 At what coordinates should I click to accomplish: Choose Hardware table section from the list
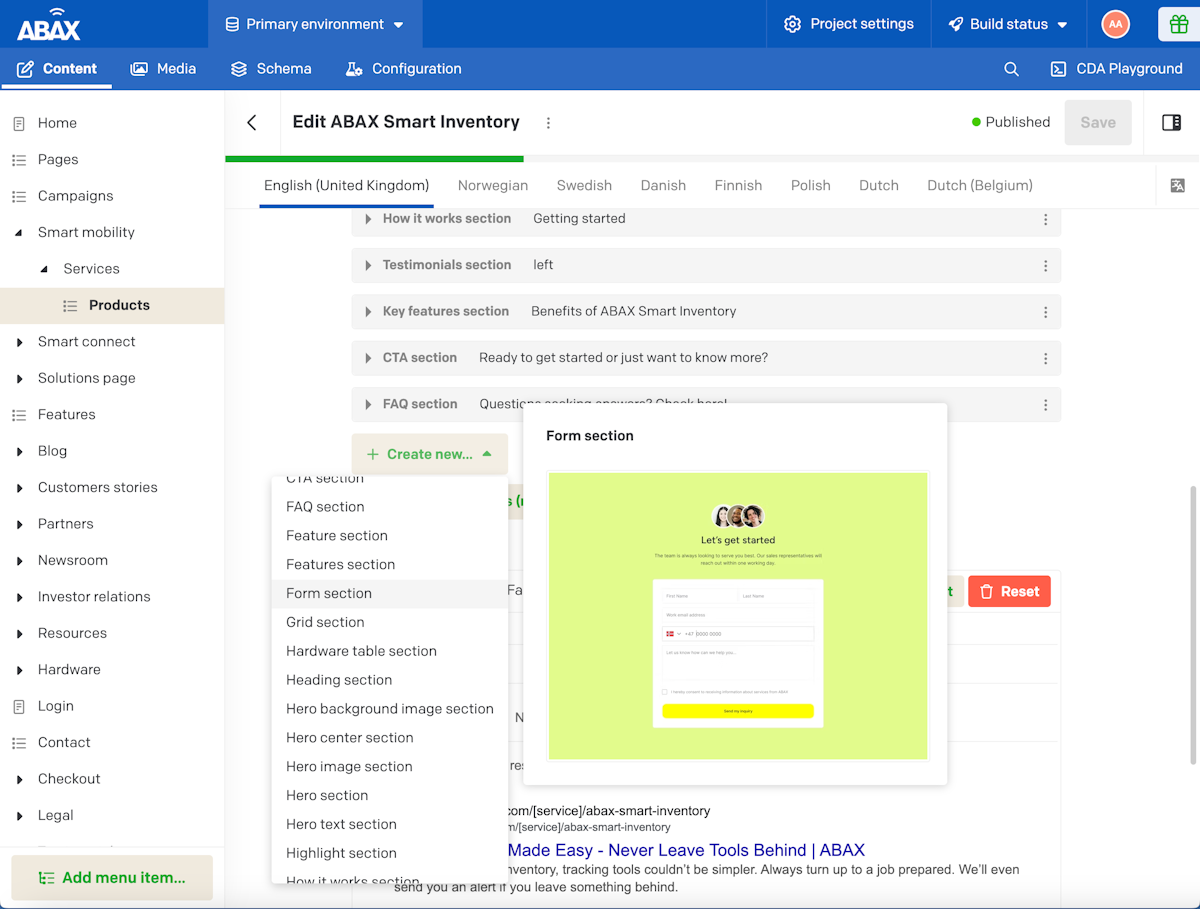click(x=390, y=651)
